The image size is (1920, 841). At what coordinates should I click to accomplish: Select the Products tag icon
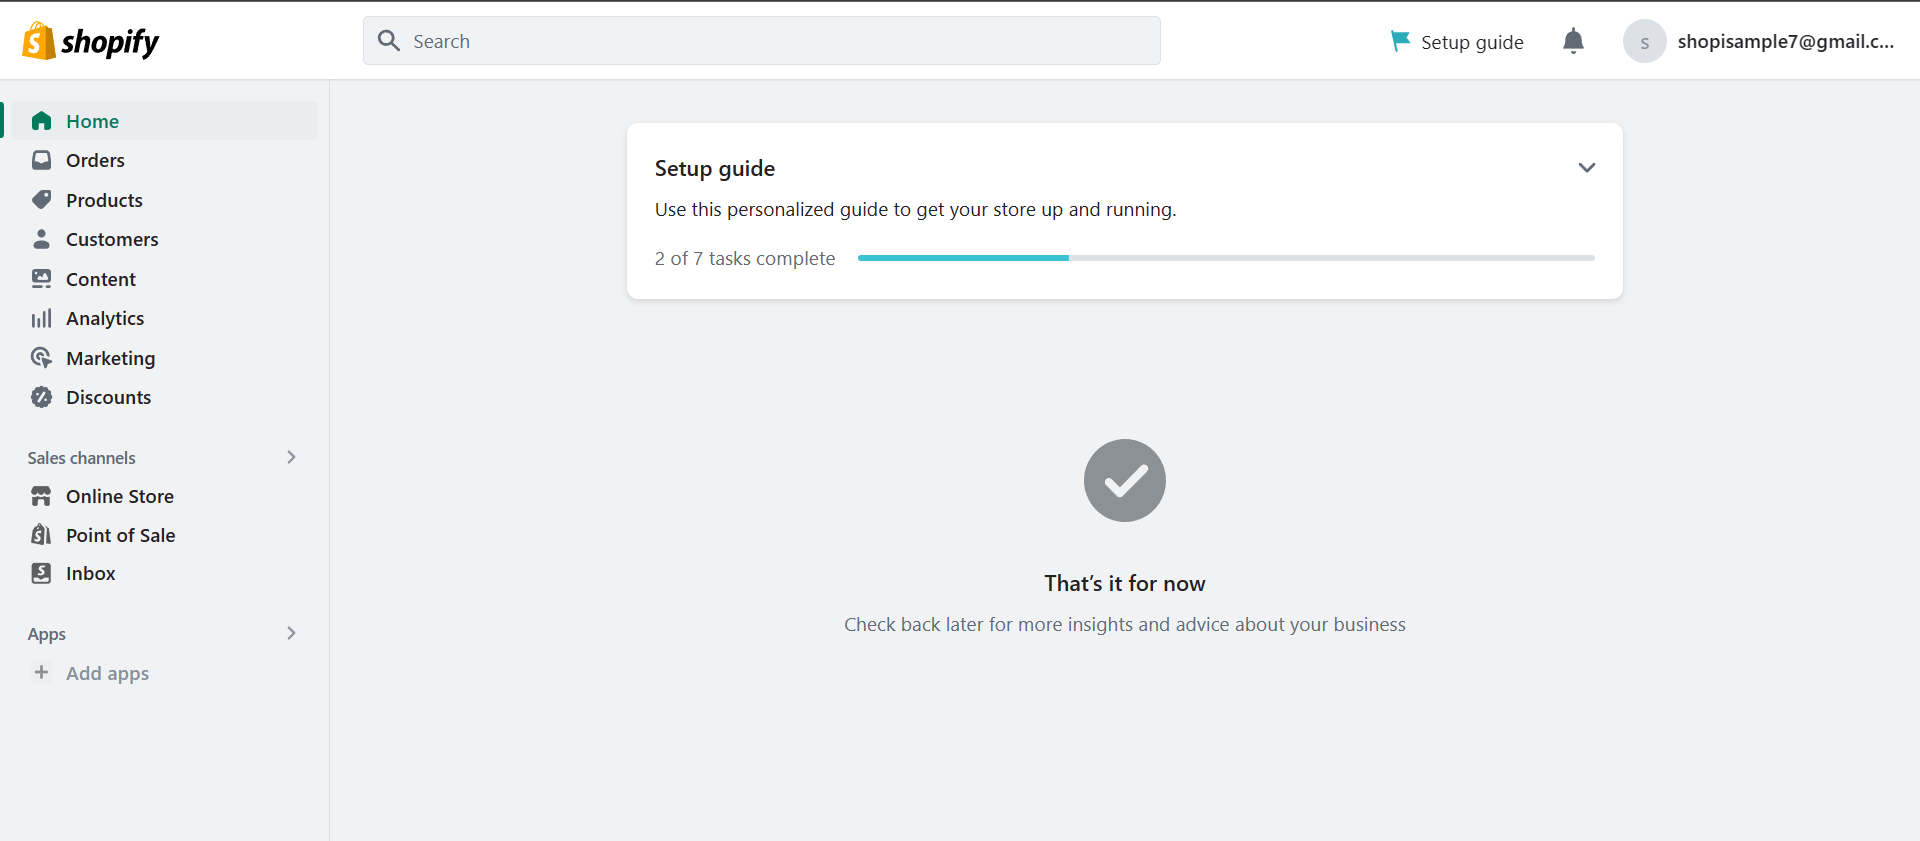(41, 200)
